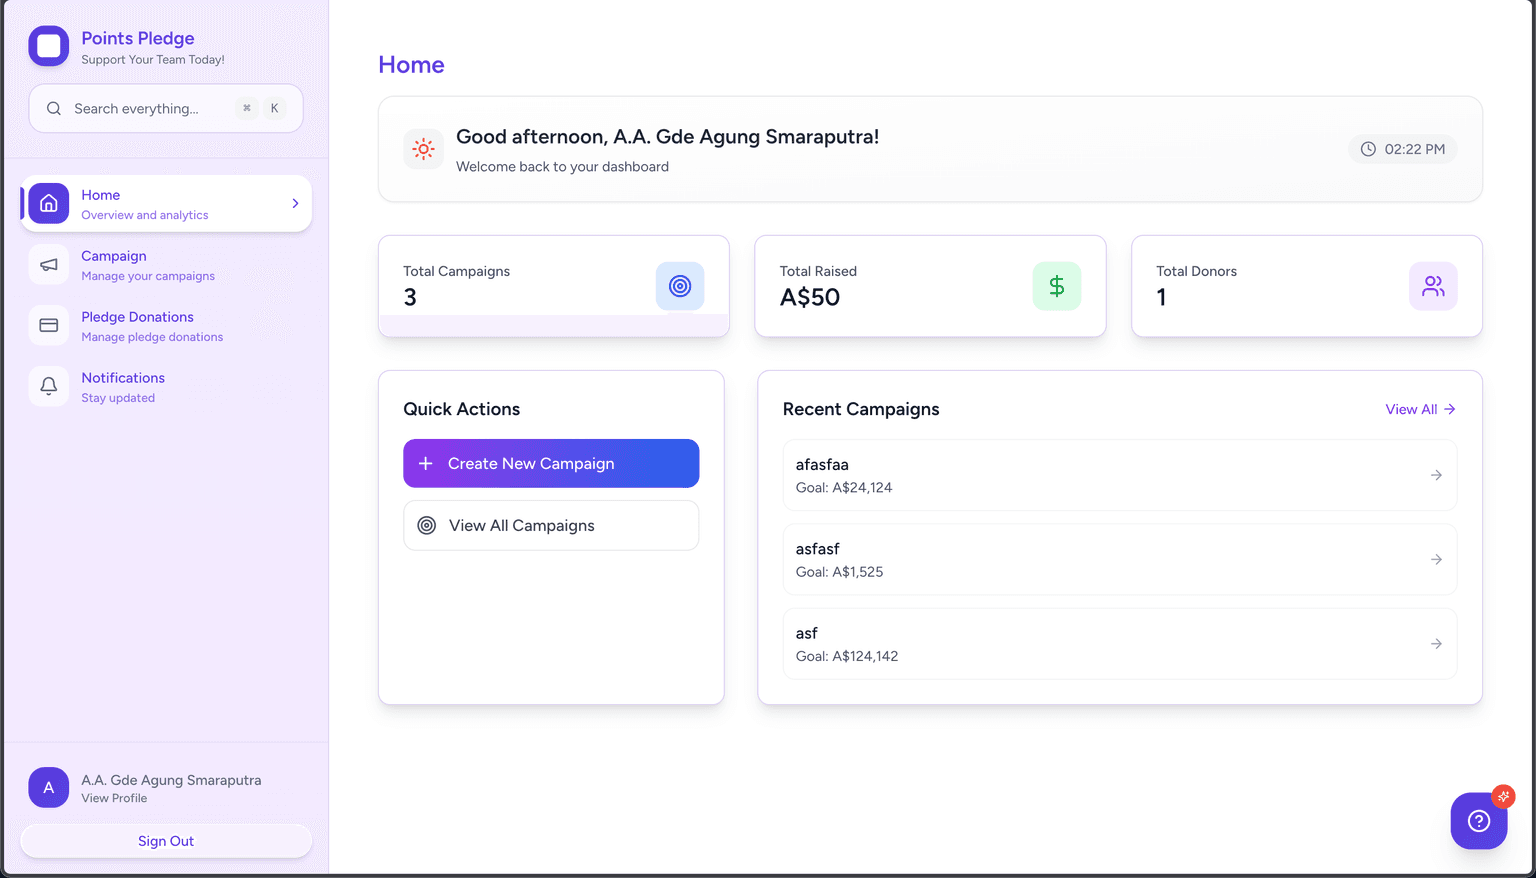
Task: Click the user avatar letter A
Action: [48, 788]
